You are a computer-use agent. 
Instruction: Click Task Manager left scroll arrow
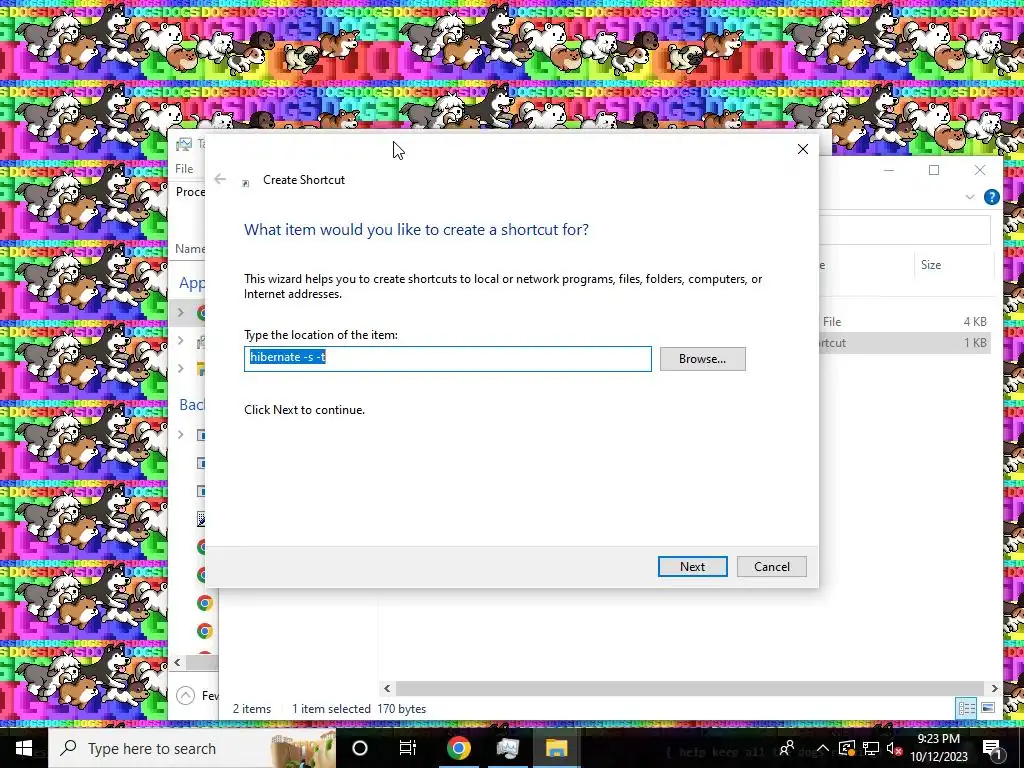[x=177, y=662]
